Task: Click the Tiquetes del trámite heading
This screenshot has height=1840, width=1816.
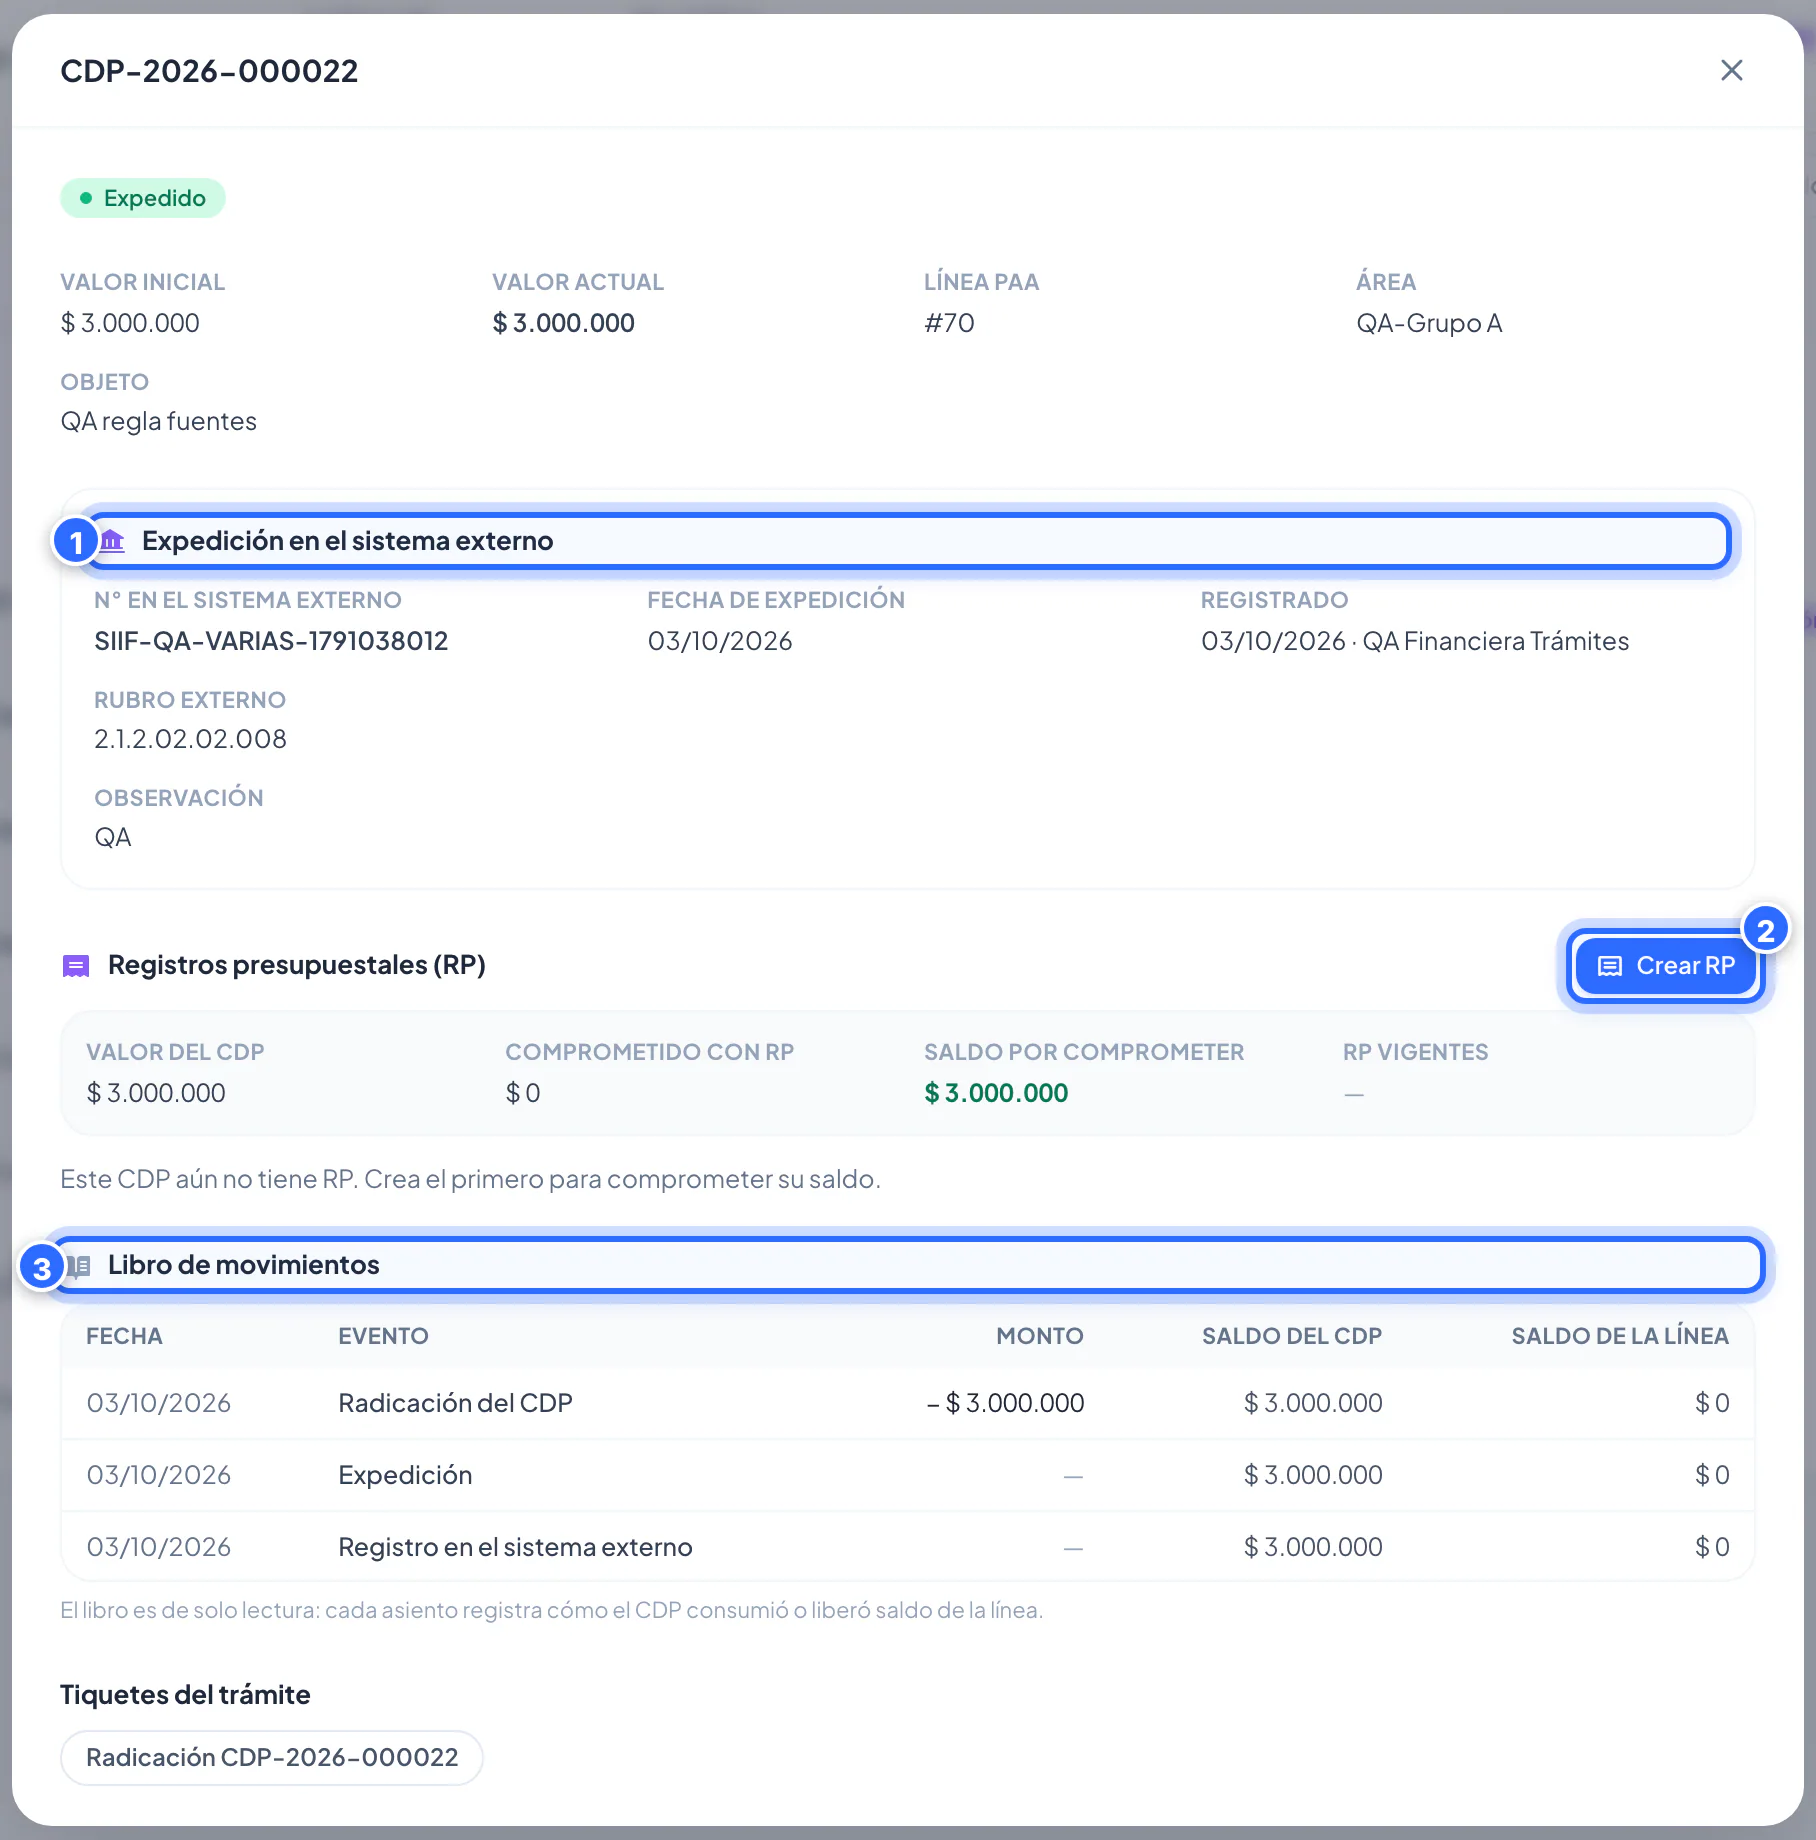Action: pos(185,1695)
